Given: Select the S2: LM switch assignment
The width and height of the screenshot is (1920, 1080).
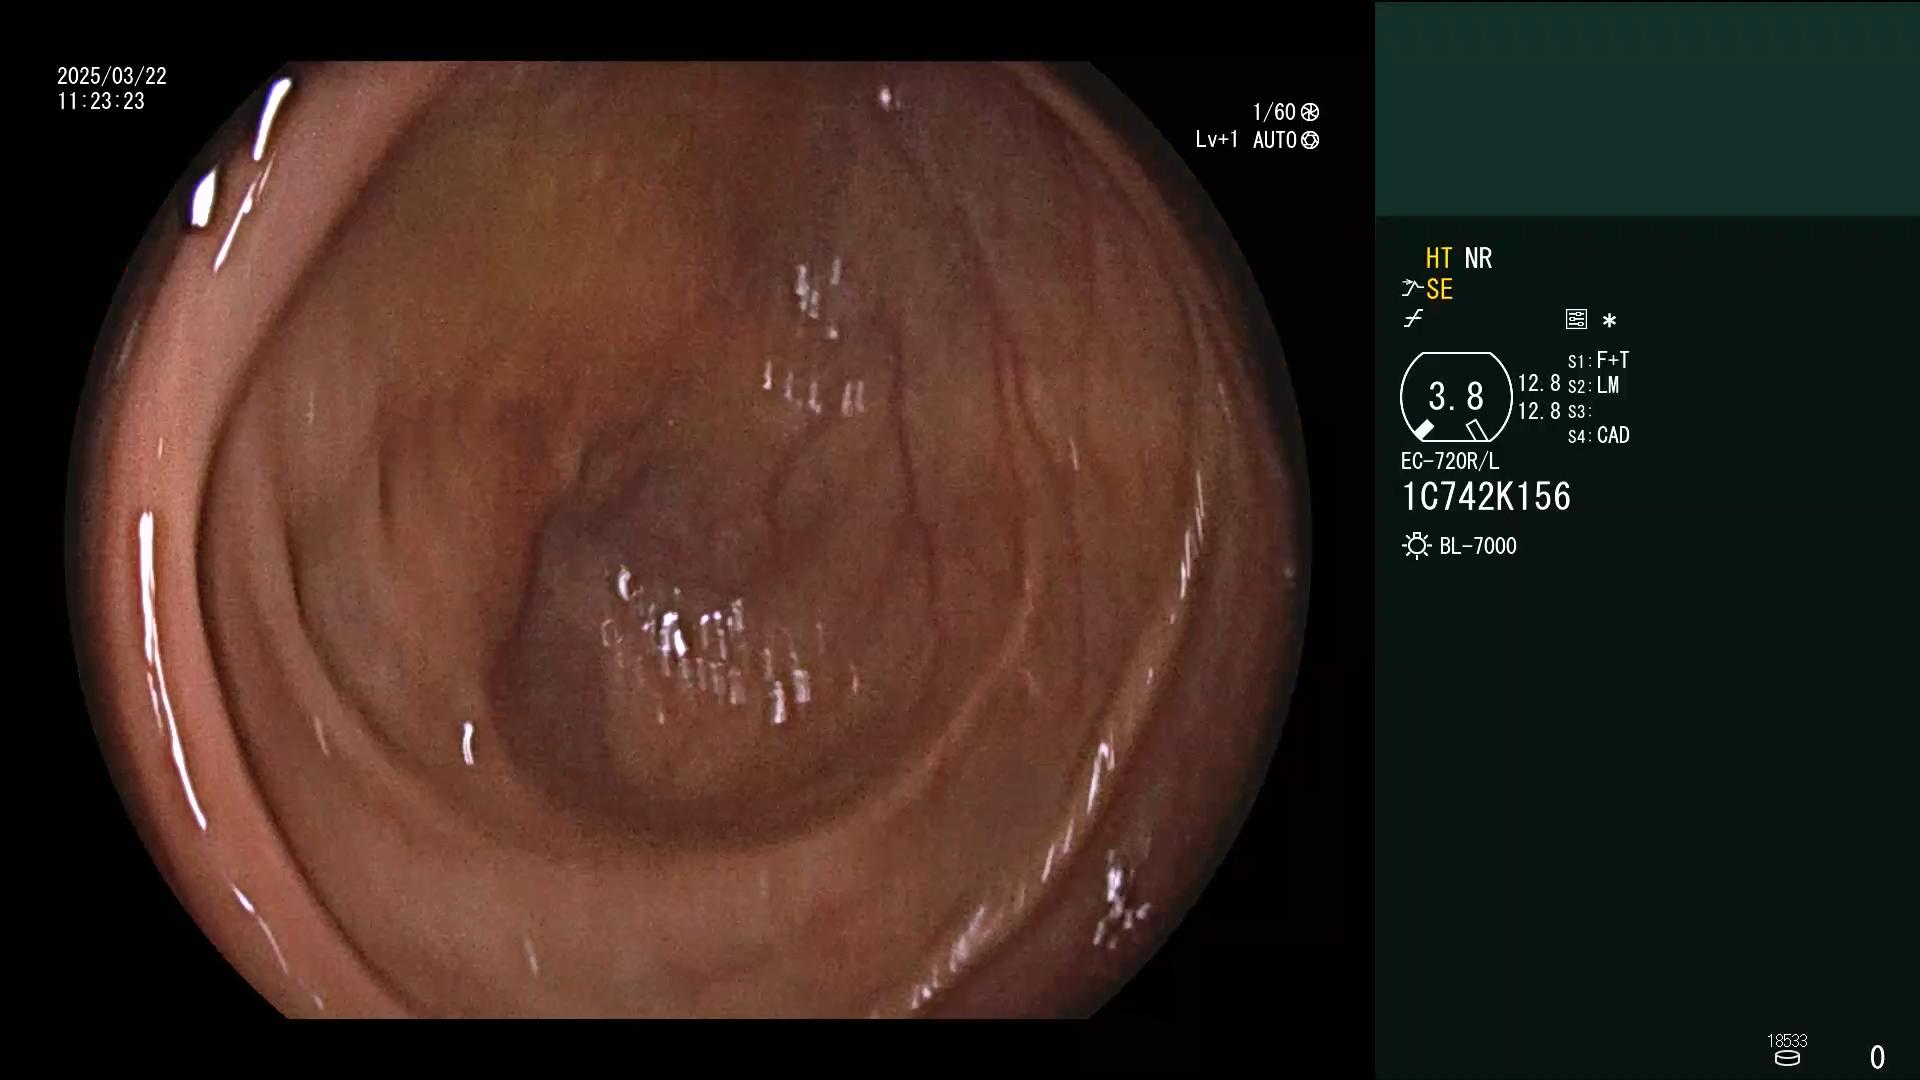Looking at the screenshot, I should tap(1593, 385).
